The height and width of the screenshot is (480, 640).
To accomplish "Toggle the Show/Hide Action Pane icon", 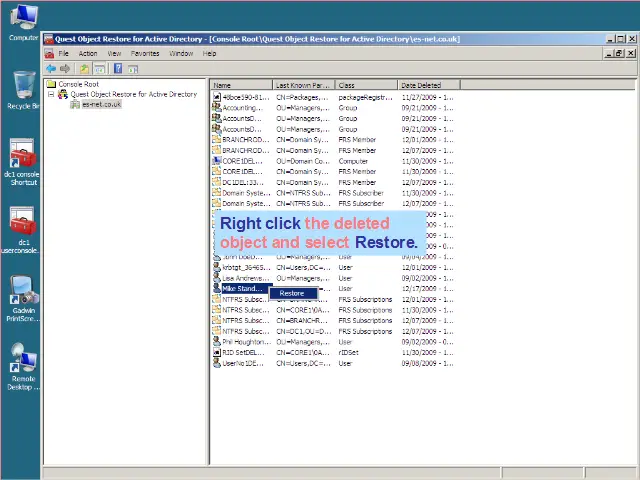I will (x=133, y=69).
